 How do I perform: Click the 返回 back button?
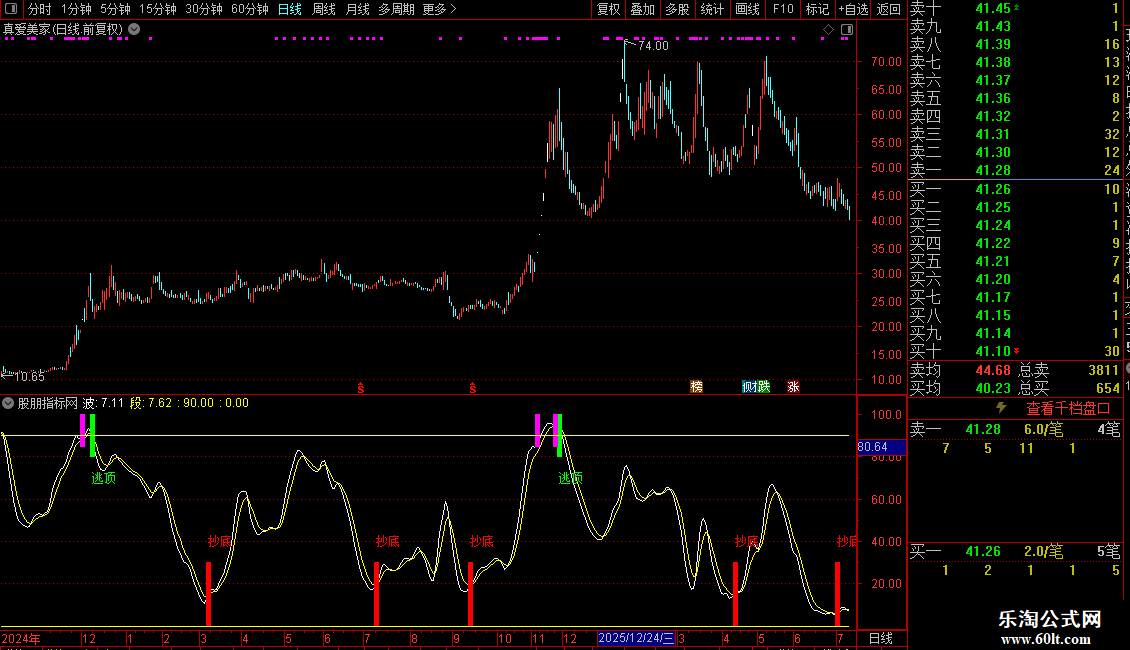(x=889, y=9)
